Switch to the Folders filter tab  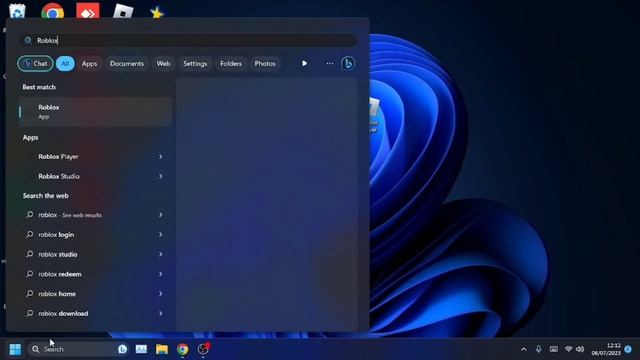coord(231,64)
